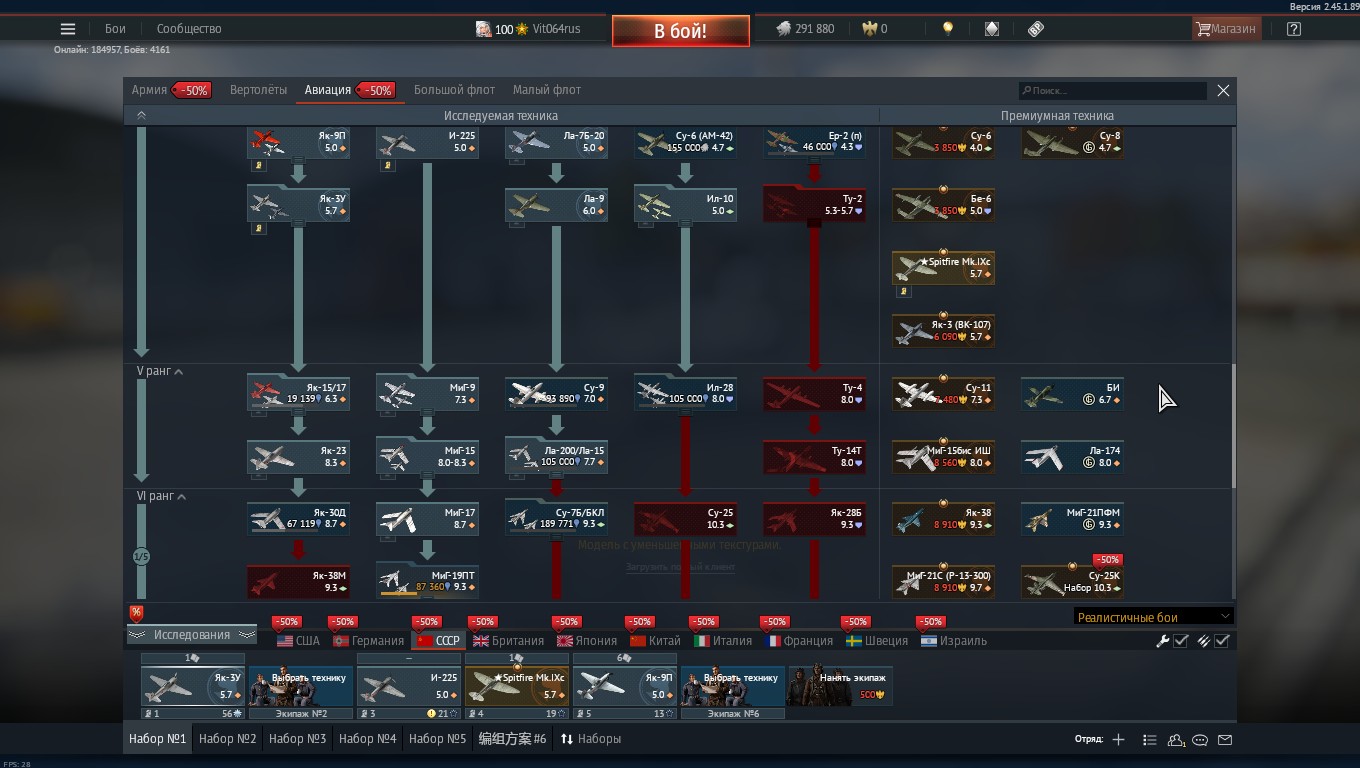Image resolution: width=1360 pixels, height=768 pixels.
Task: Open the squad list icon
Action: pyautogui.click(x=1149, y=740)
